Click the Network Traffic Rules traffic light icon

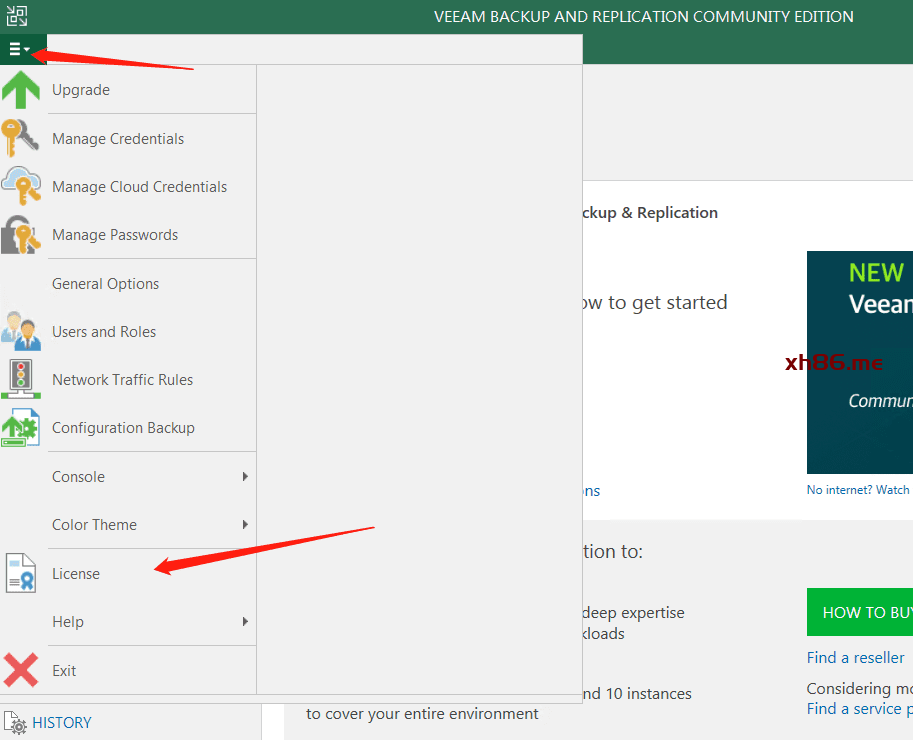click(x=21, y=379)
